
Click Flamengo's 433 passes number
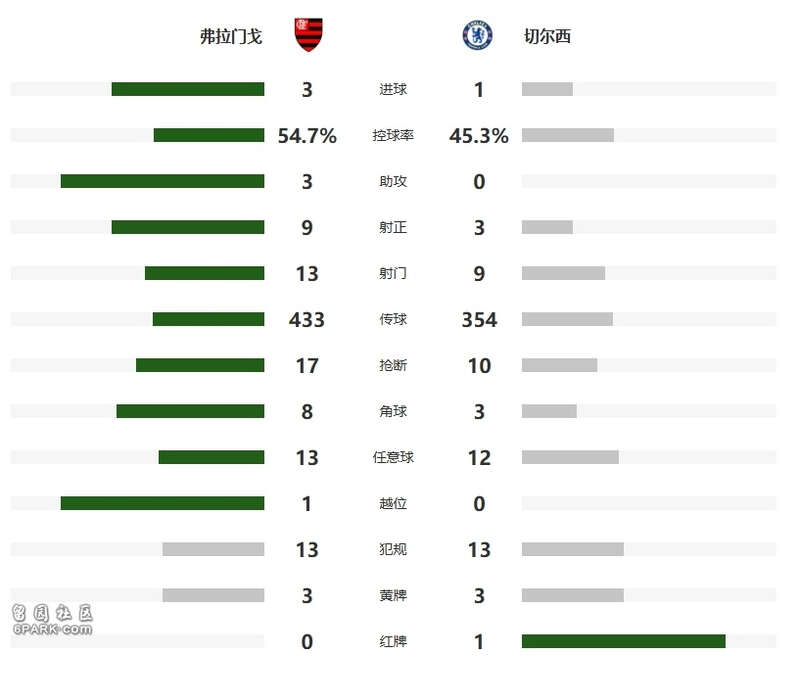tap(307, 320)
